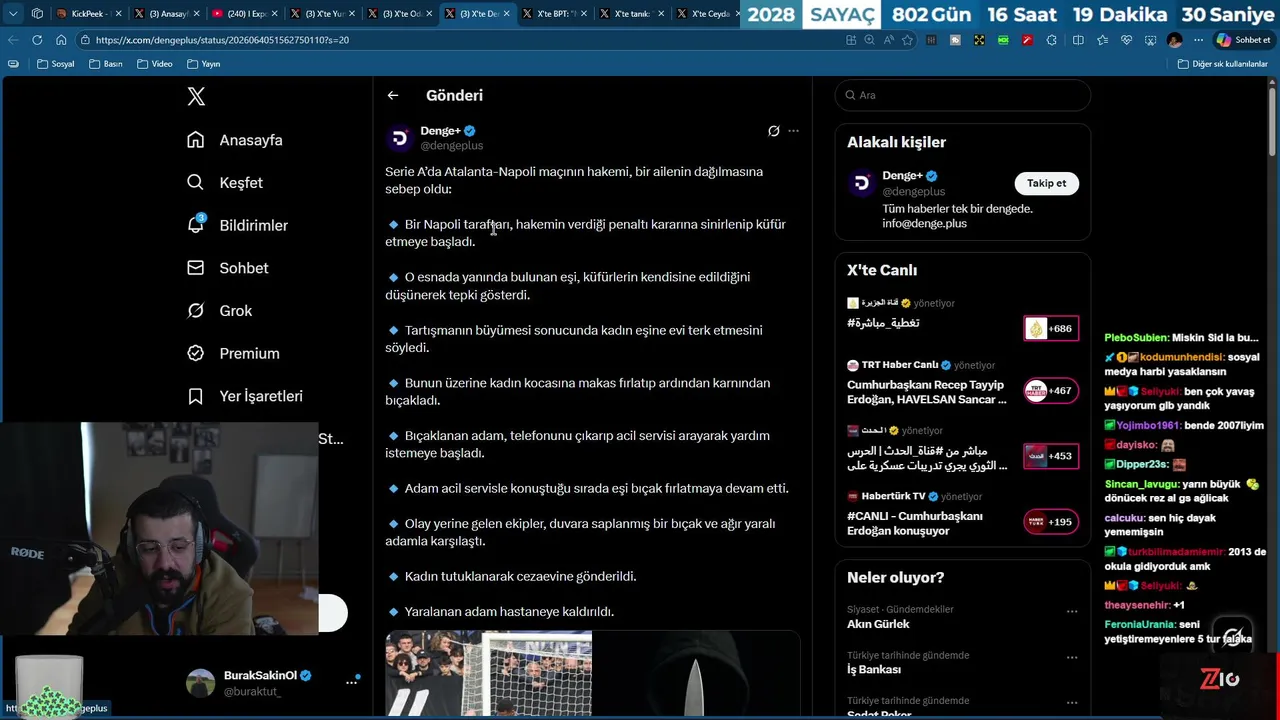Reload page with browser refresh icon

pyautogui.click(x=37, y=40)
